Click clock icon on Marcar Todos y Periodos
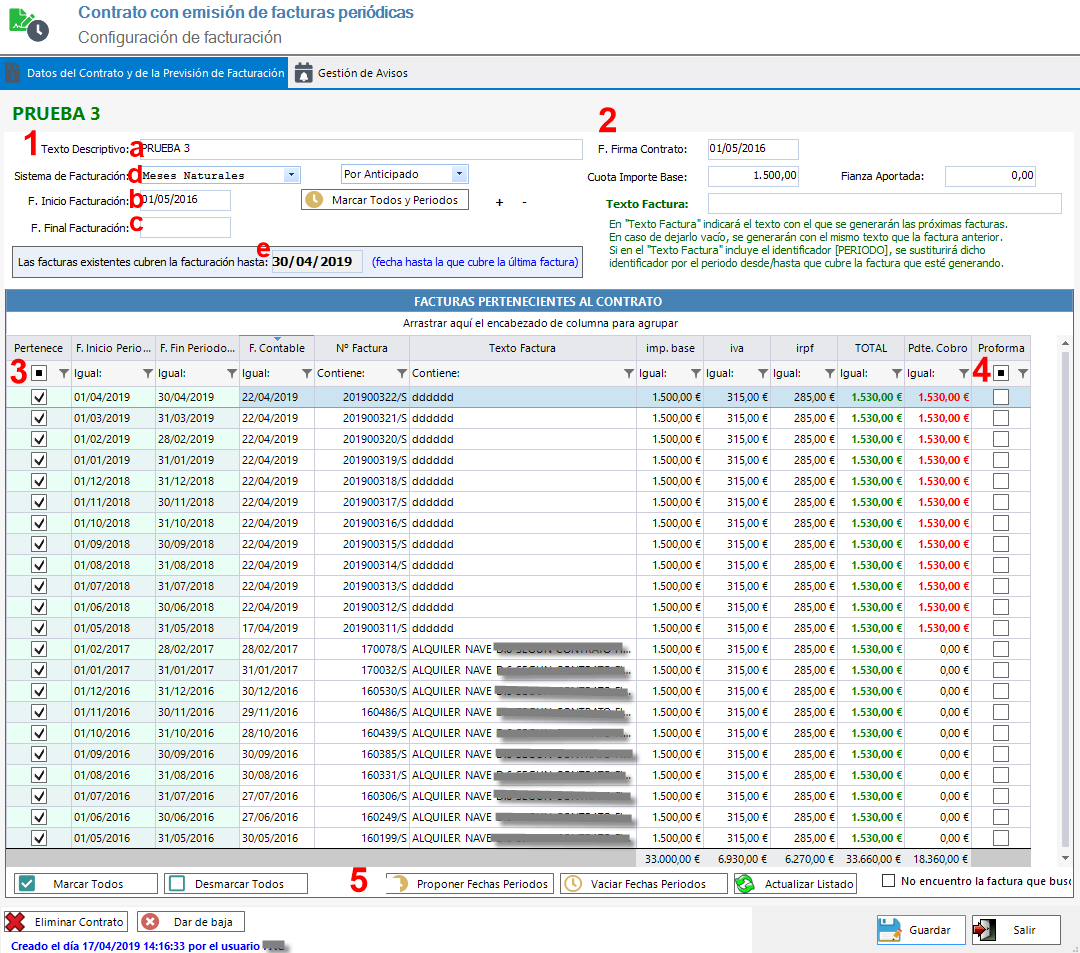This screenshot has width=1080, height=953. pos(314,200)
